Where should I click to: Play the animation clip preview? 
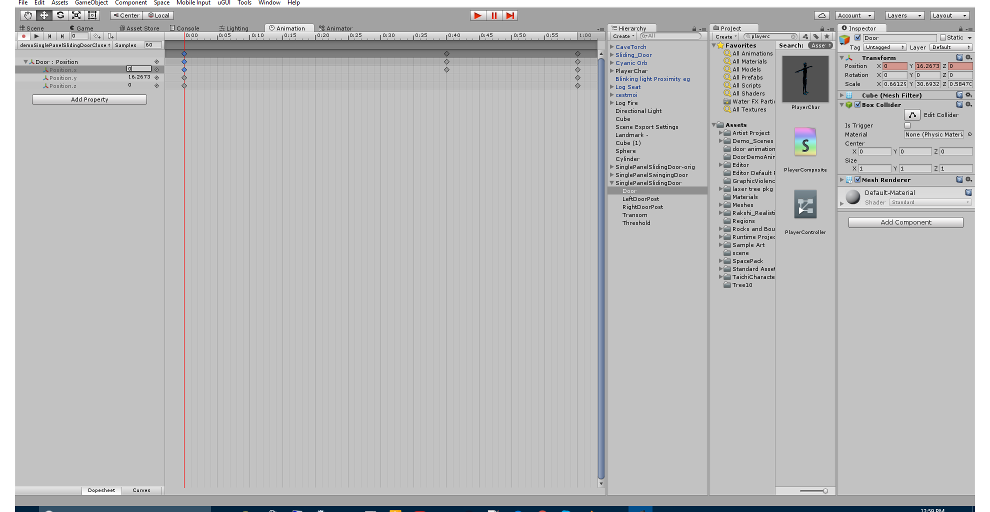[x=37, y=37]
